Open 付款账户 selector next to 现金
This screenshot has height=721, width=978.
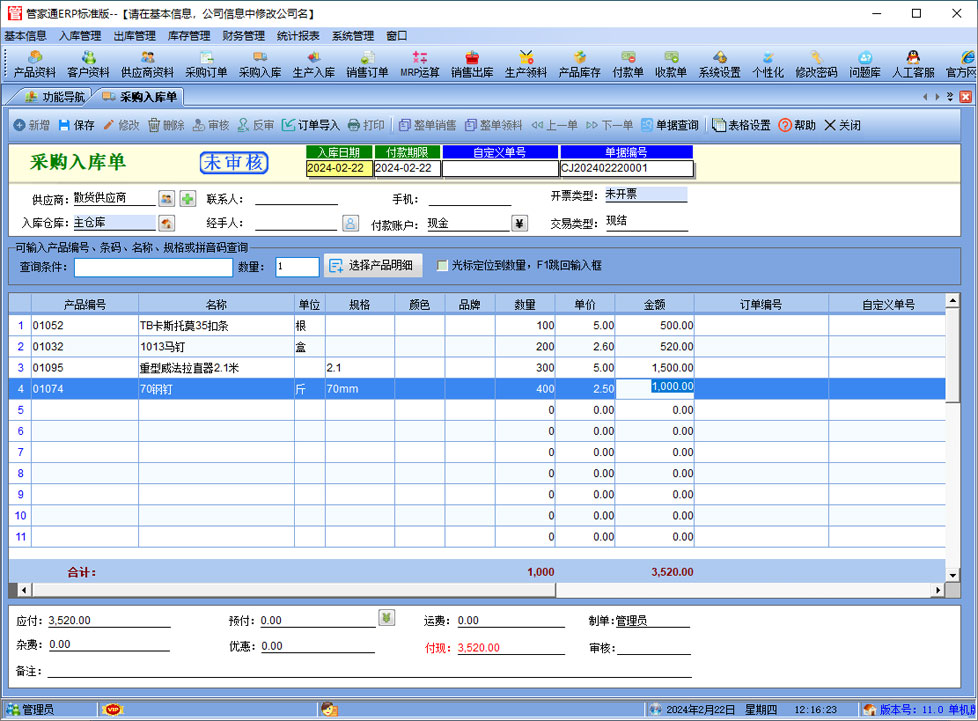519,223
